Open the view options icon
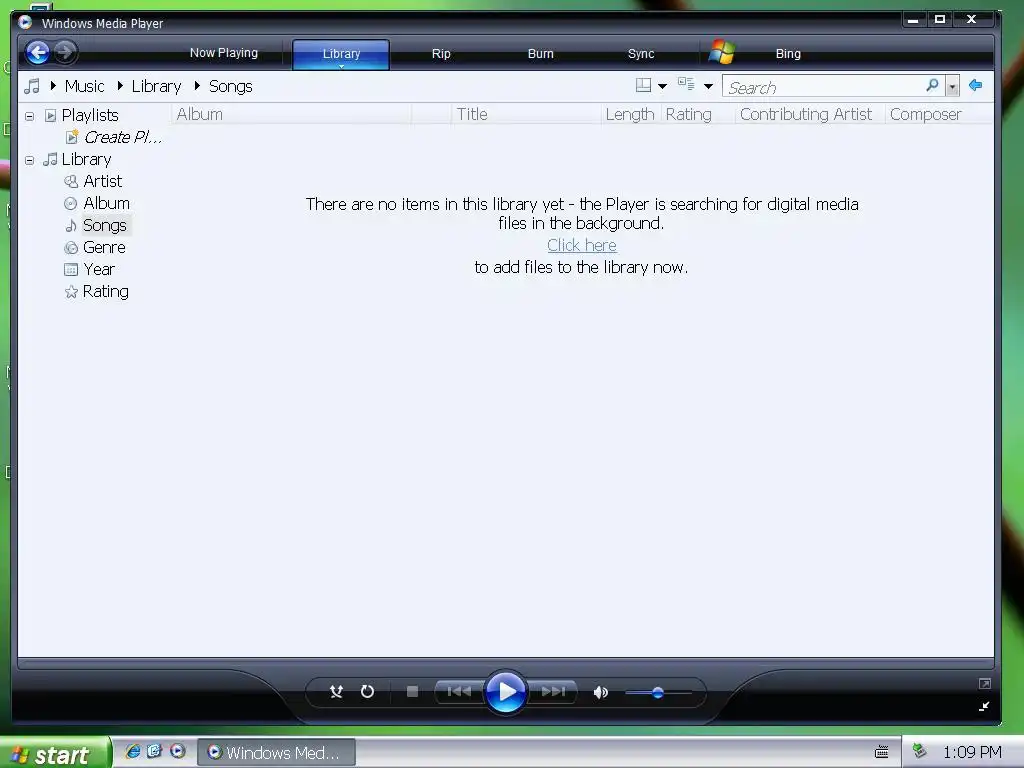This screenshot has width=1024, height=768. click(686, 84)
